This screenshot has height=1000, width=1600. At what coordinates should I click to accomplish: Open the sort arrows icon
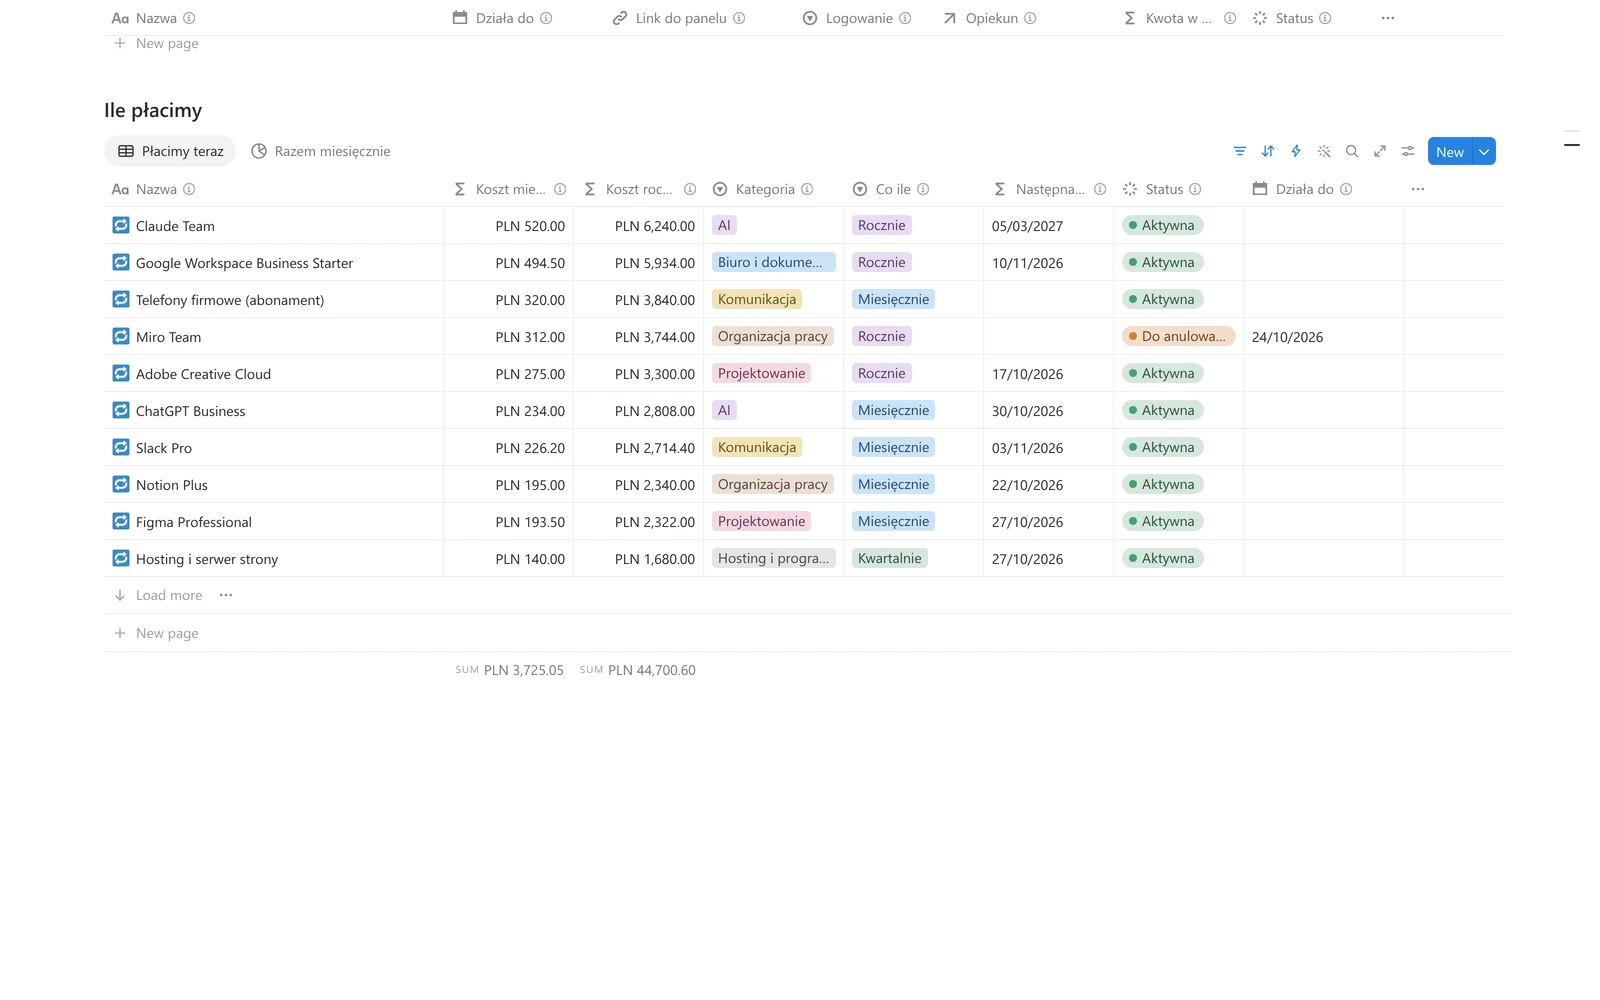[1268, 151]
